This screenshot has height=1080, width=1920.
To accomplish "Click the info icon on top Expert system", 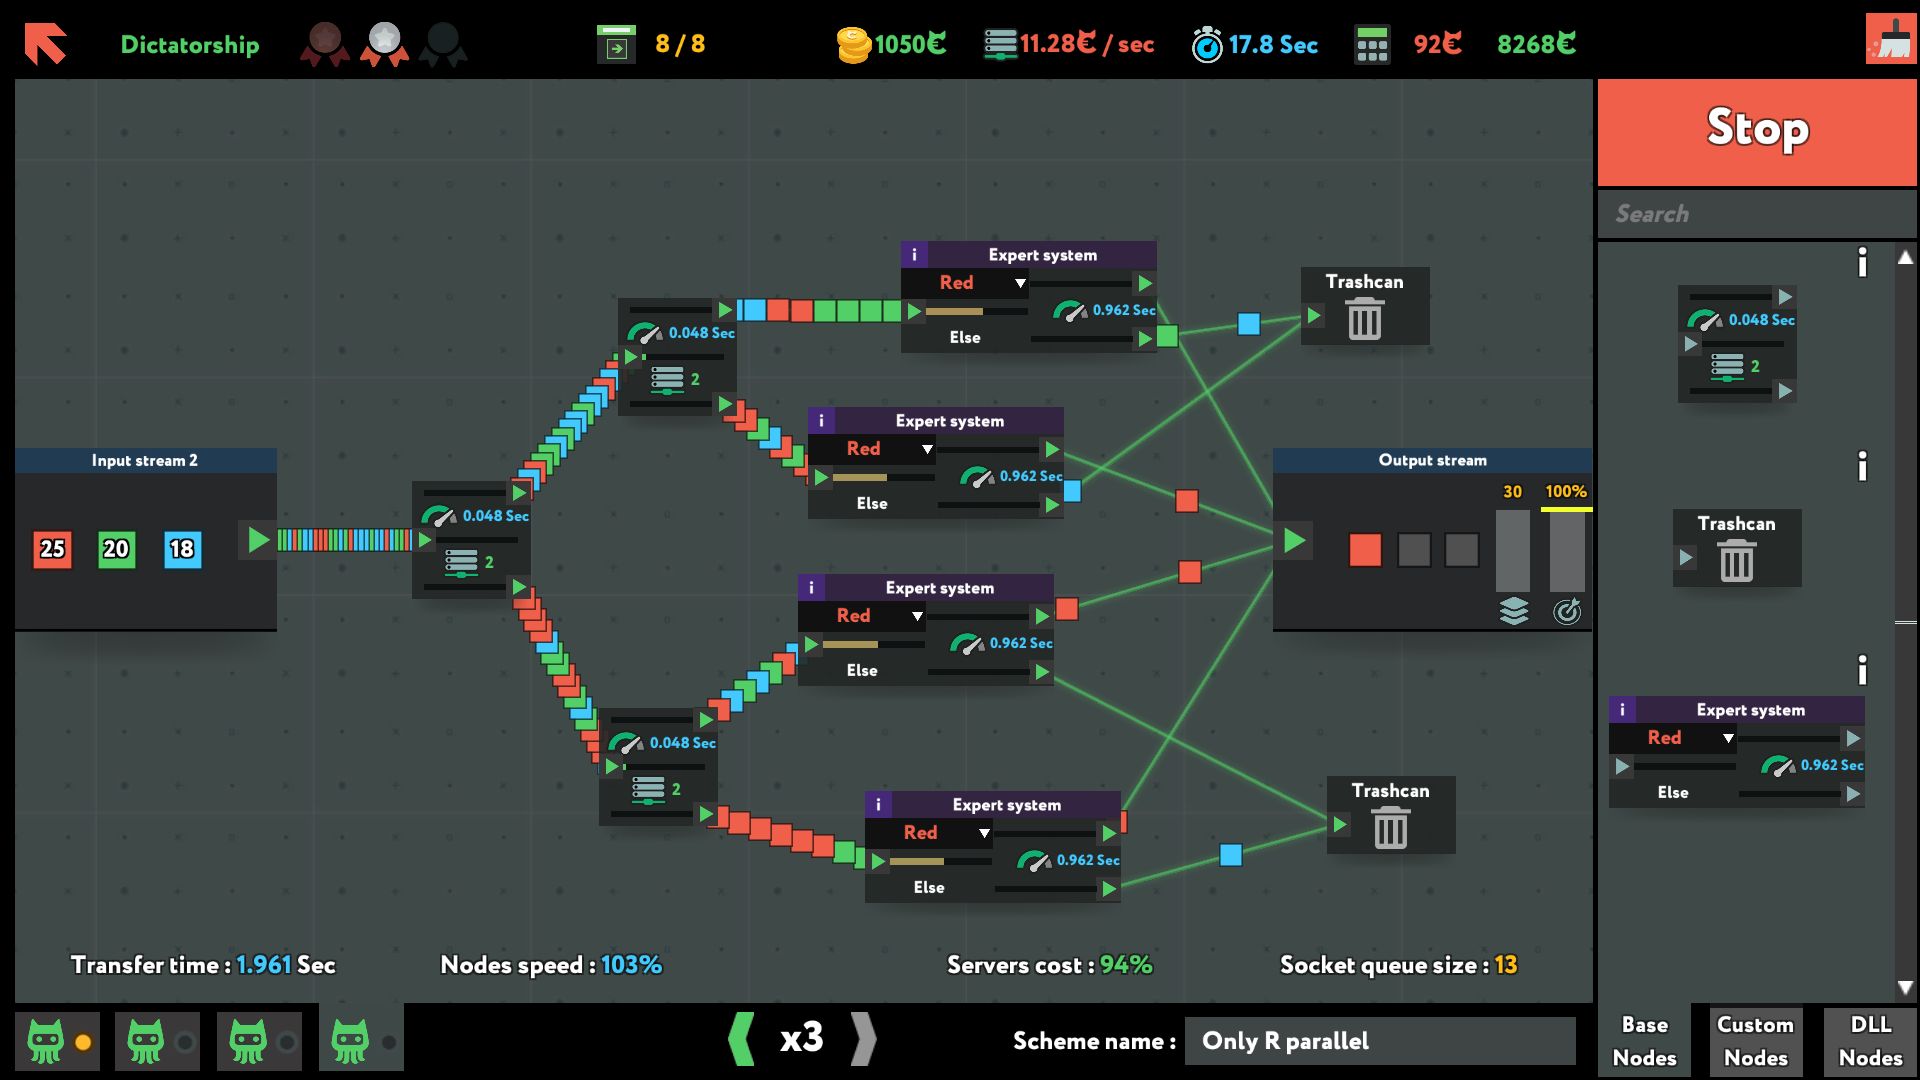I will (914, 255).
